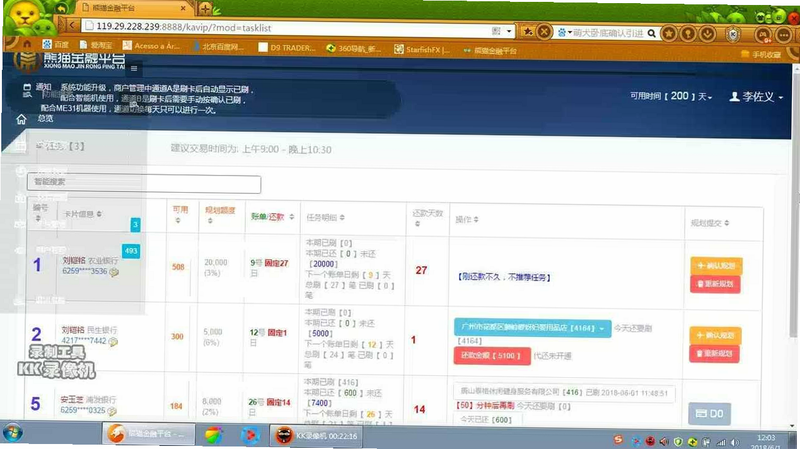The width and height of the screenshot is (800, 449).
Task: Open the 可用时间 200 天 dropdown
Action: point(671,96)
